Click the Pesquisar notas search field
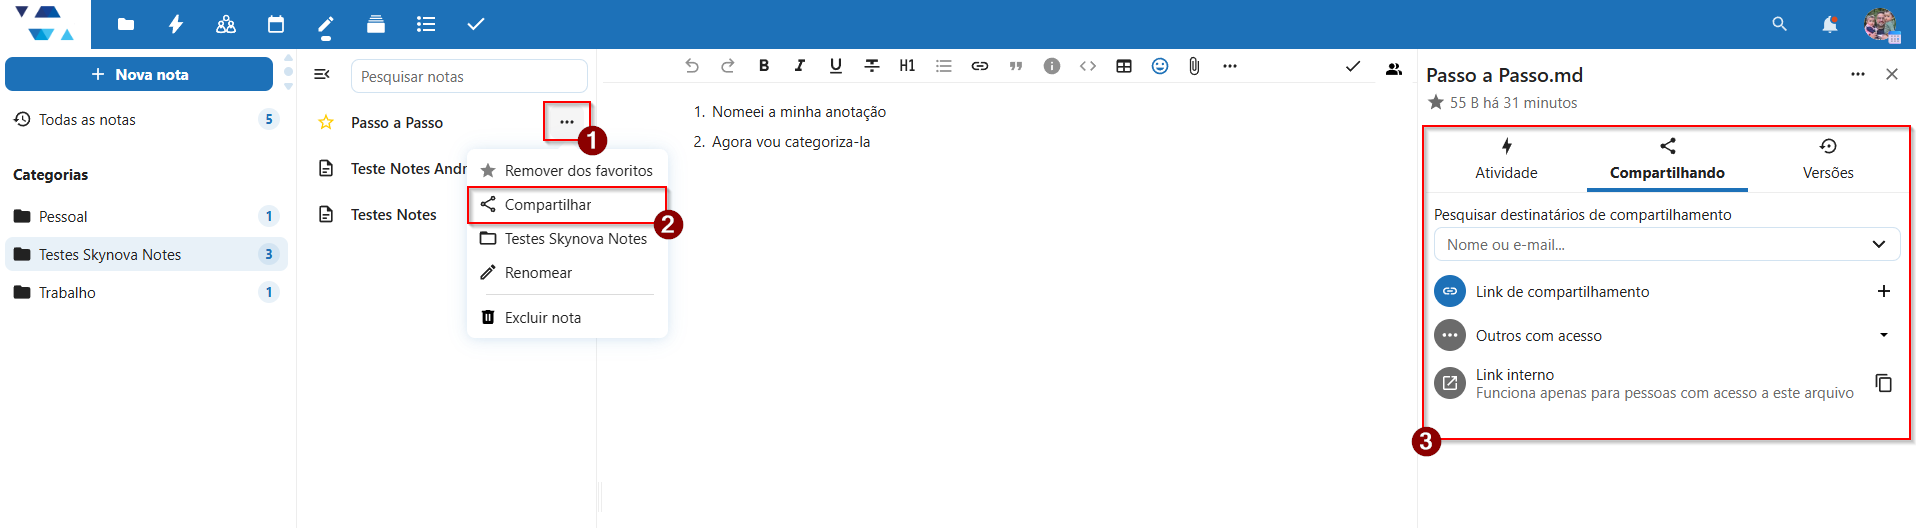The image size is (1916, 528). 468,77
